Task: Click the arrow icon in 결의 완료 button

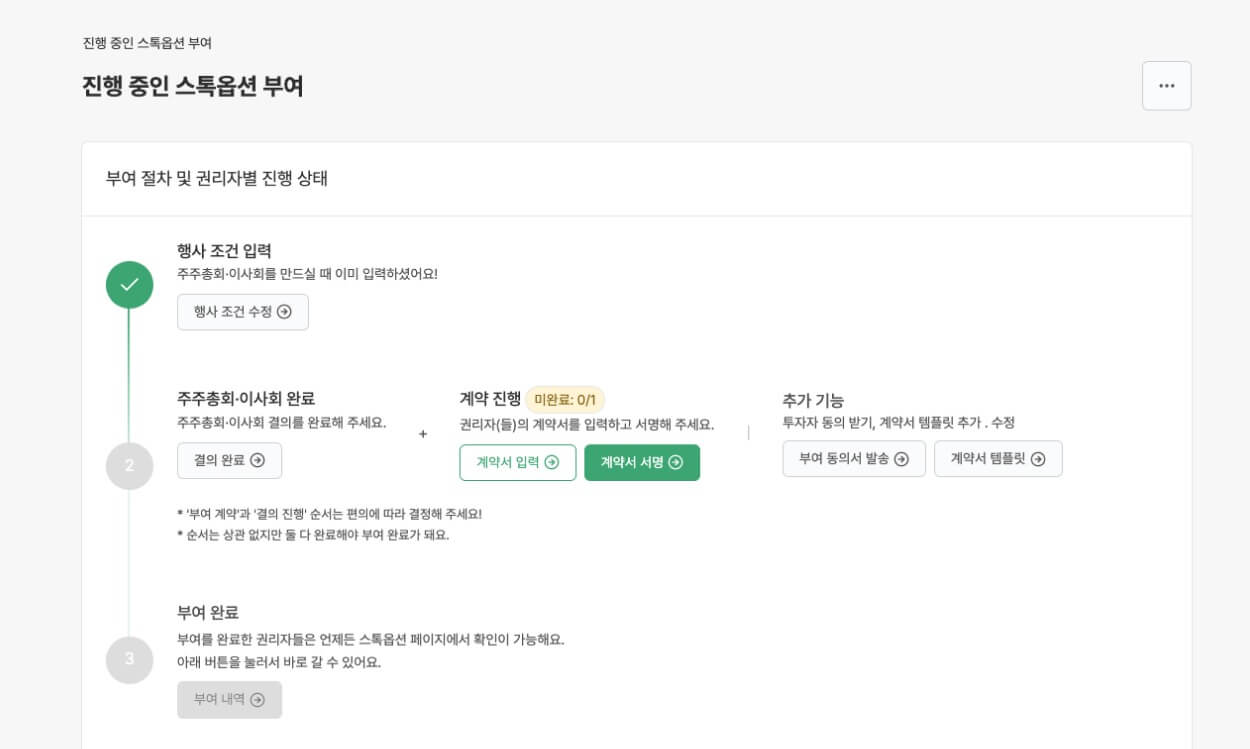Action: click(x=257, y=461)
